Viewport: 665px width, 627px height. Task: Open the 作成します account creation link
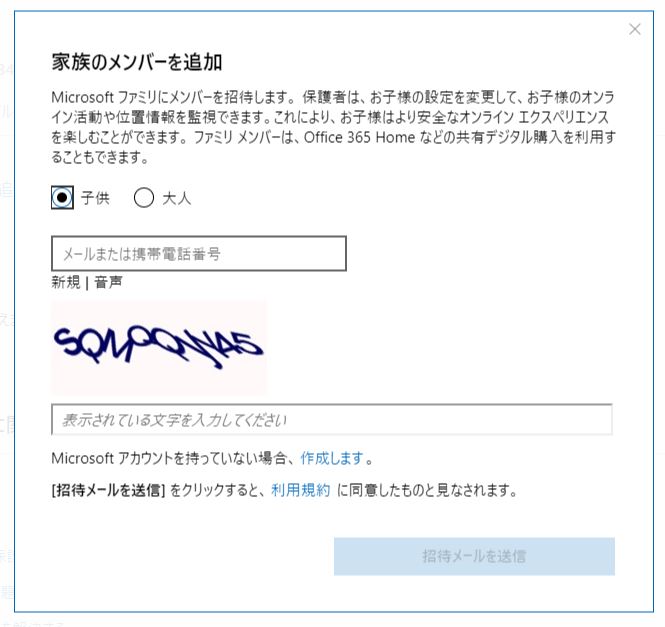pos(331,459)
